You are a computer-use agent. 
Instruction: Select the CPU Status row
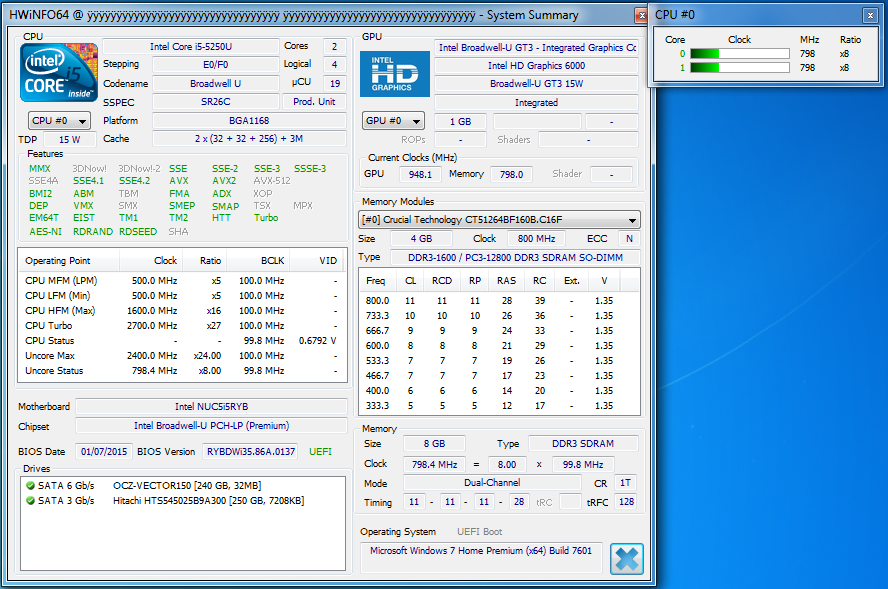(182, 341)
